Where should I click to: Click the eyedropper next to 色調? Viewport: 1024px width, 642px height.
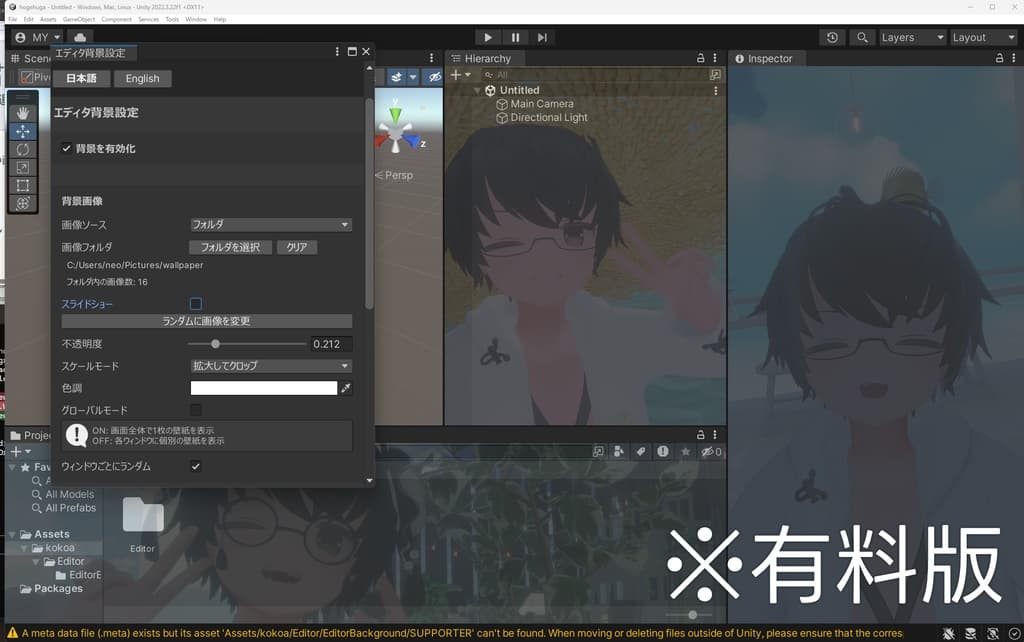(346, 387)
